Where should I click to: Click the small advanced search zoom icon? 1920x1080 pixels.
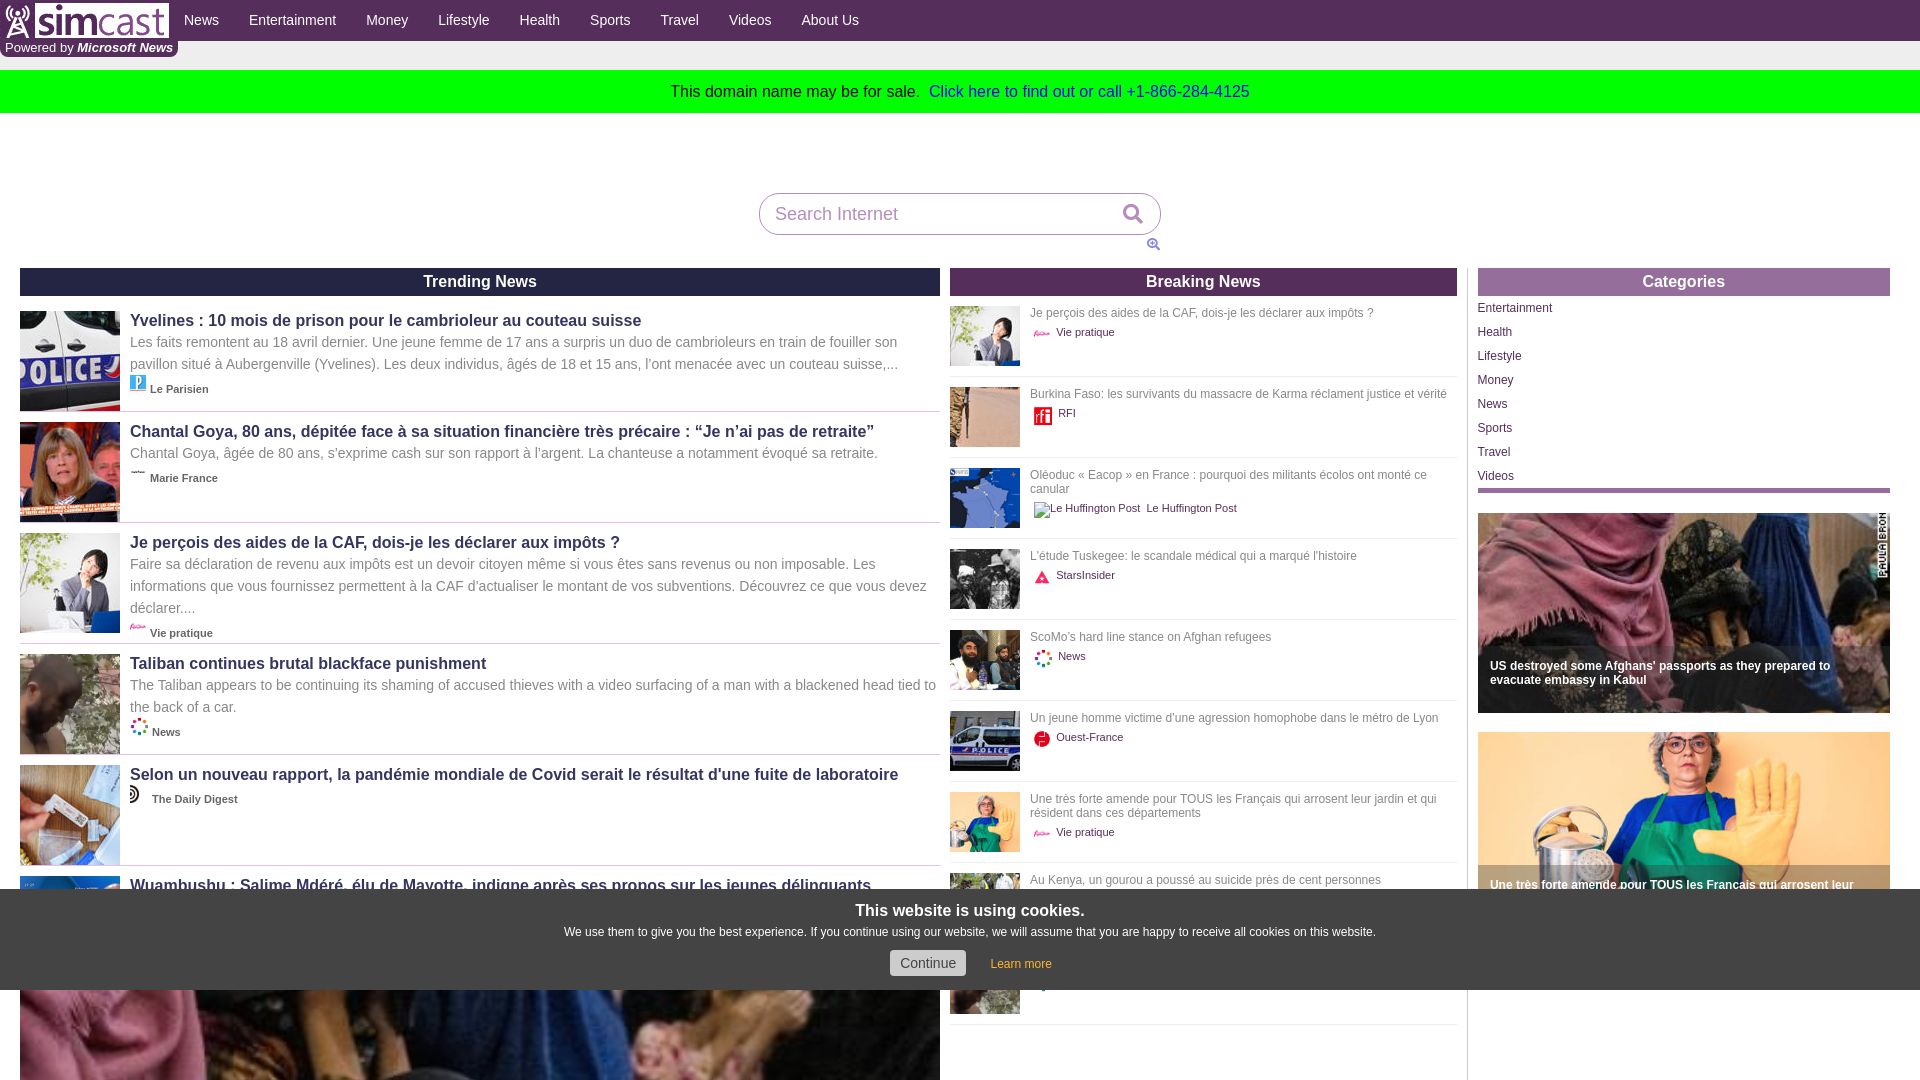coord(1153,244)
